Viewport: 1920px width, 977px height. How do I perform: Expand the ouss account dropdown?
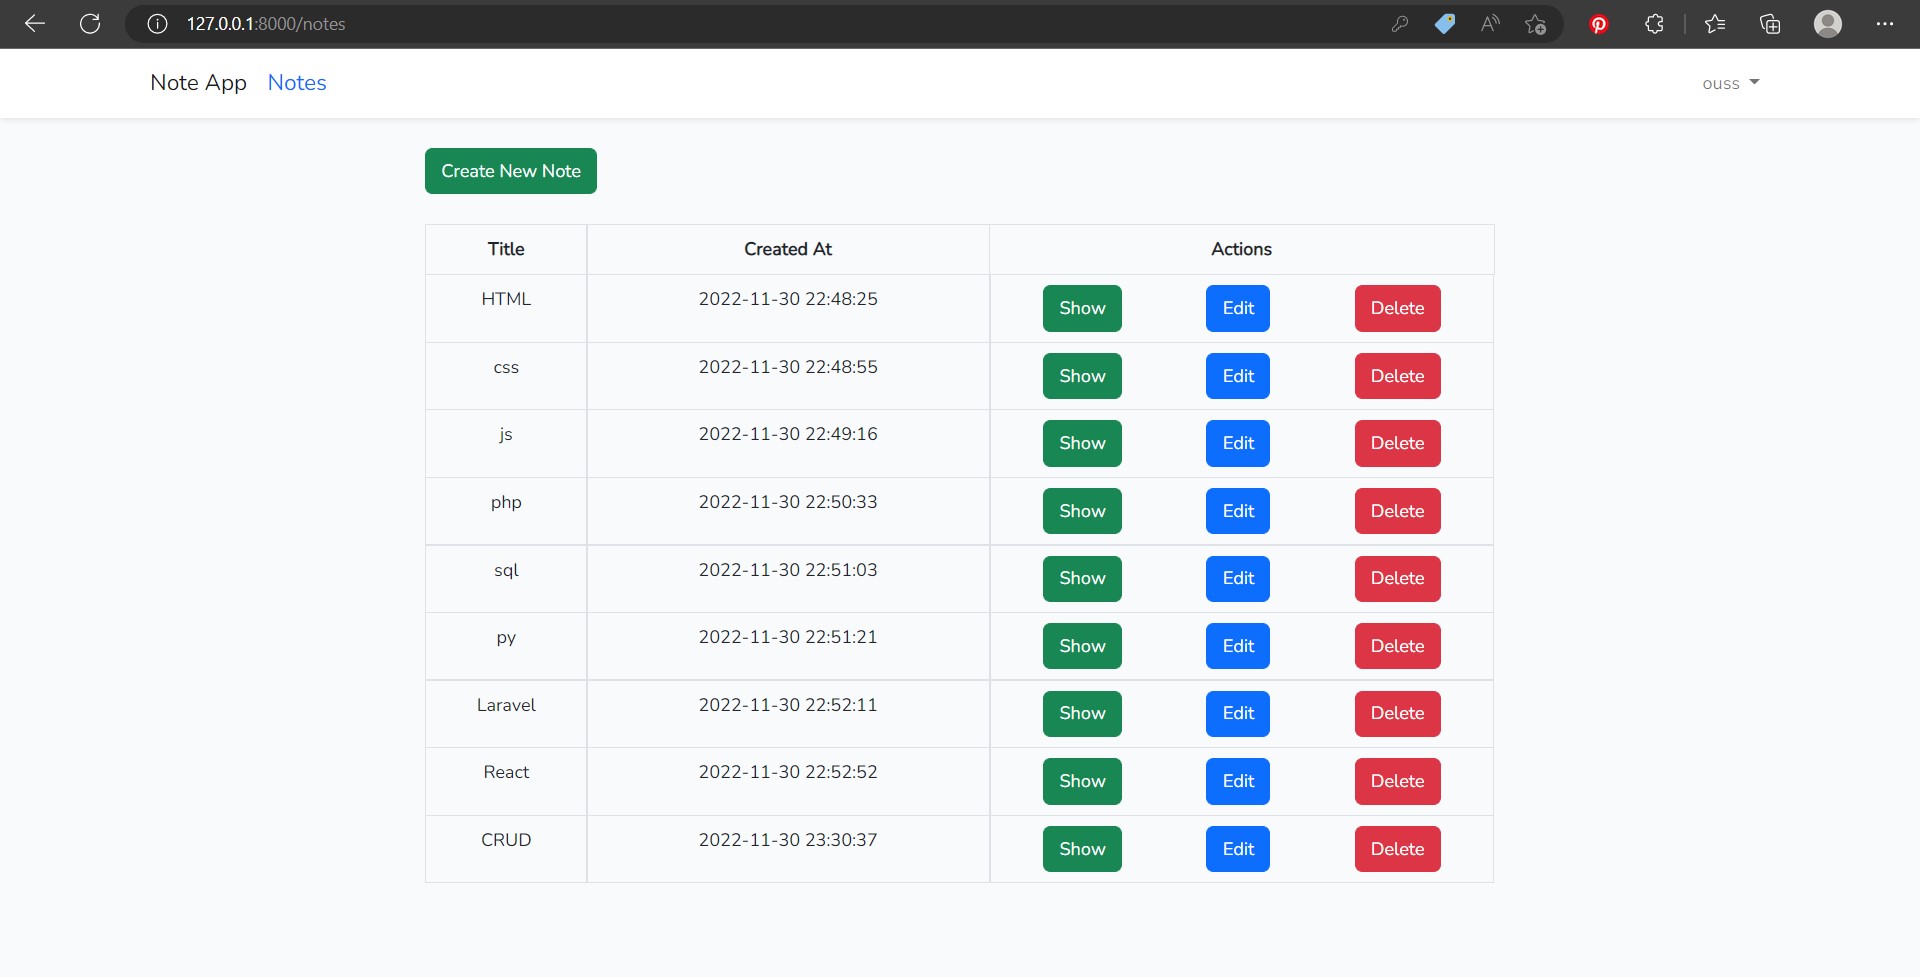[x=1729, y=84]
